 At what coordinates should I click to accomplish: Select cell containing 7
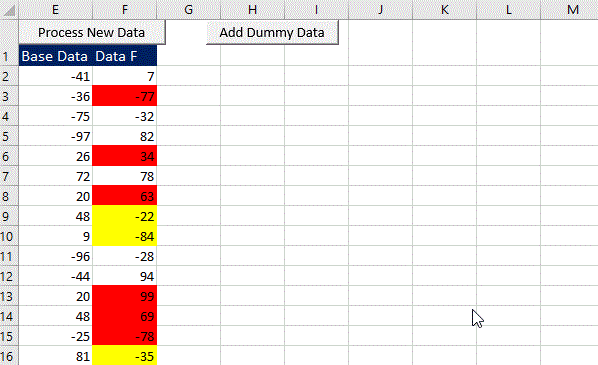(125, 76)
